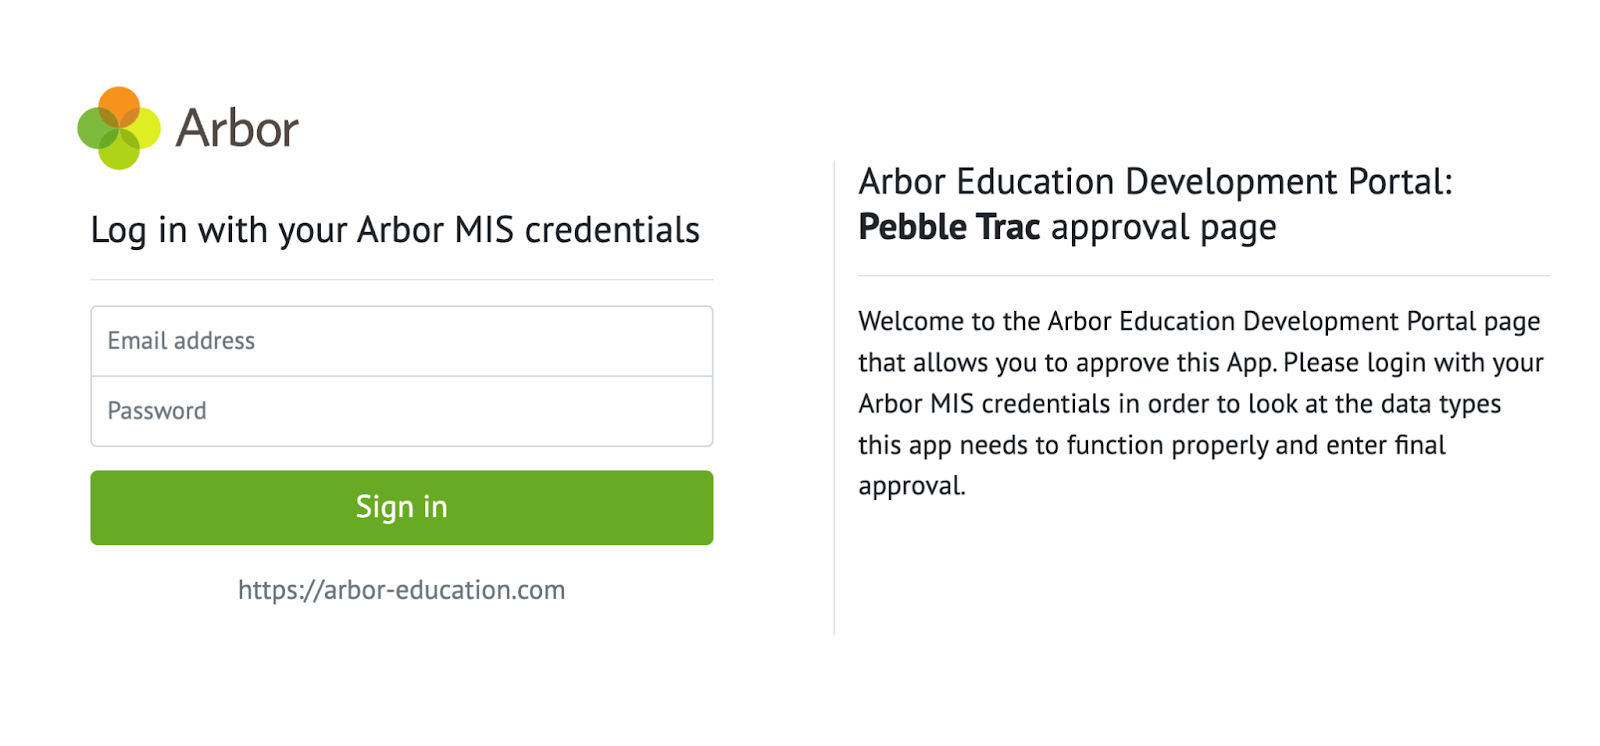The height and width of the screenshot is (746, 1600).
Task: Click the orange top petal of the logo
Action: point(119,102)
